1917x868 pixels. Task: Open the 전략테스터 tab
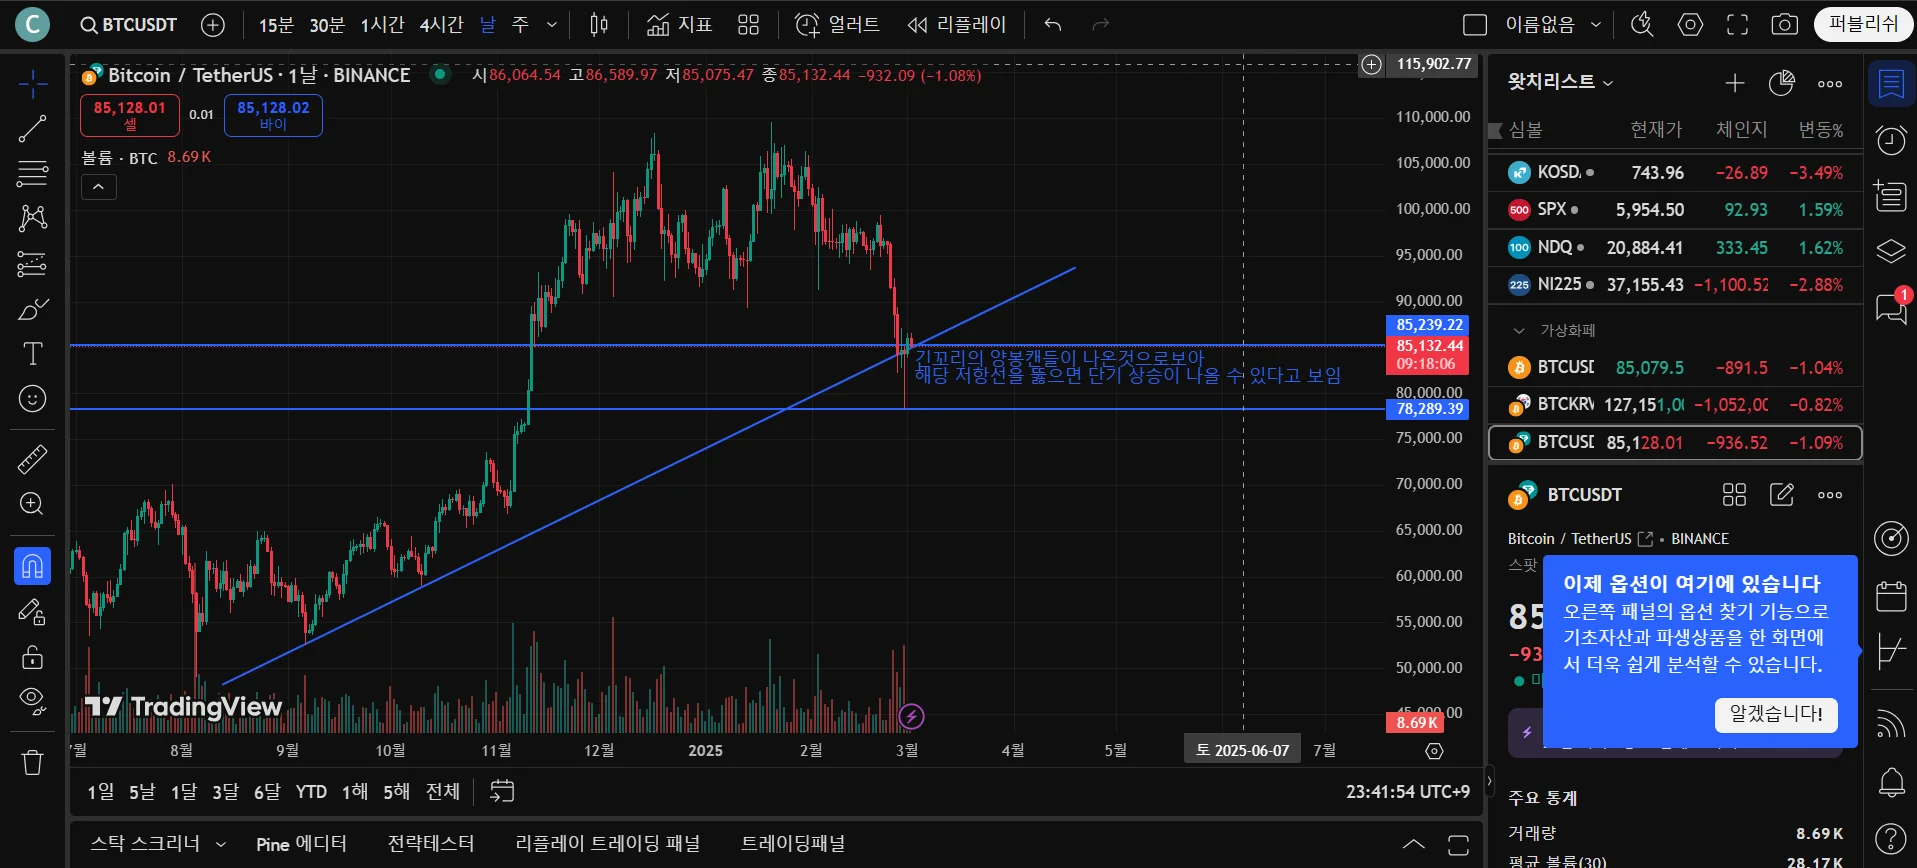coord(431,844)
